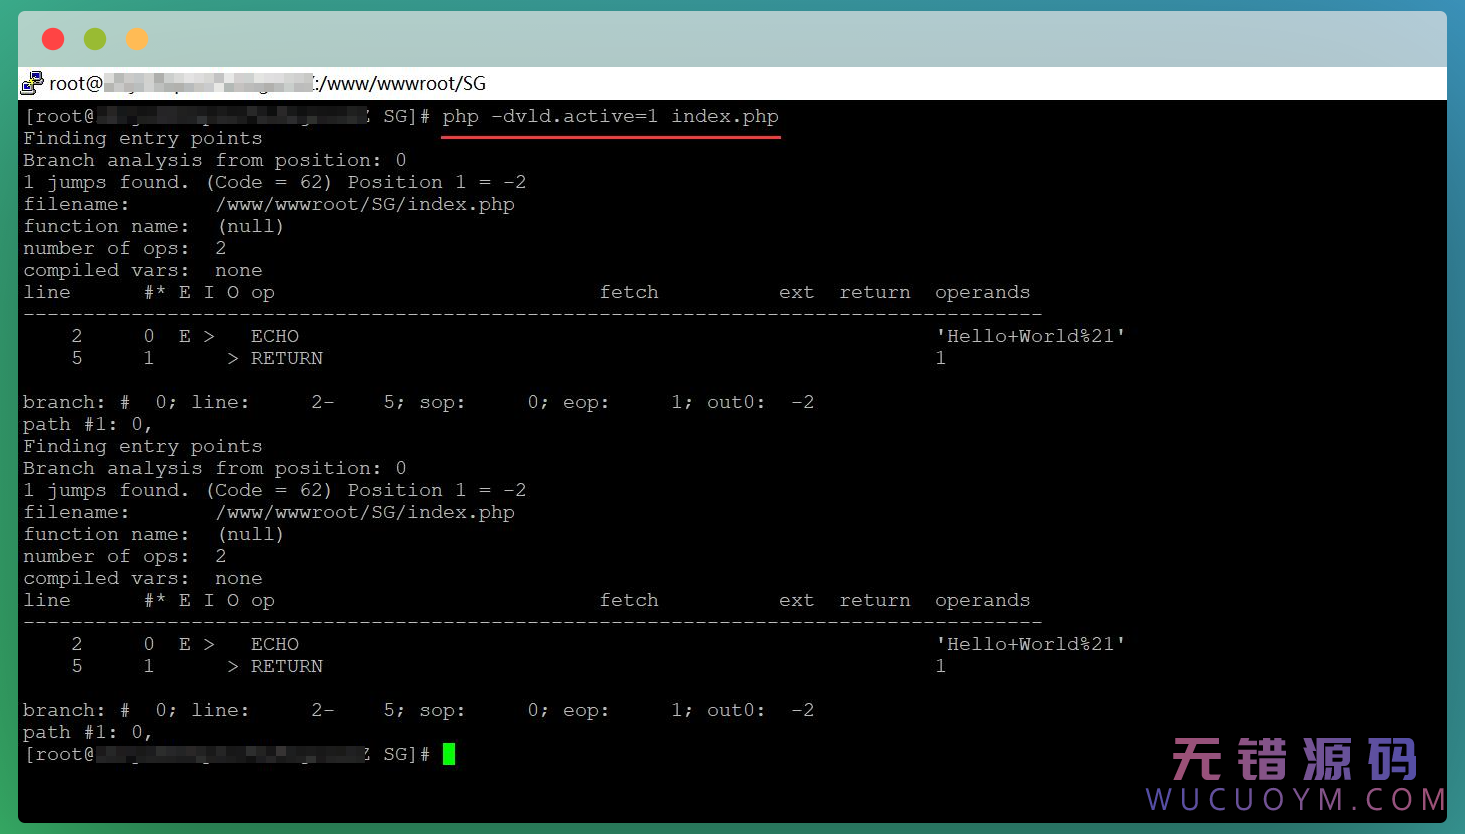Click the green terminal cursor block

(449, 754)
